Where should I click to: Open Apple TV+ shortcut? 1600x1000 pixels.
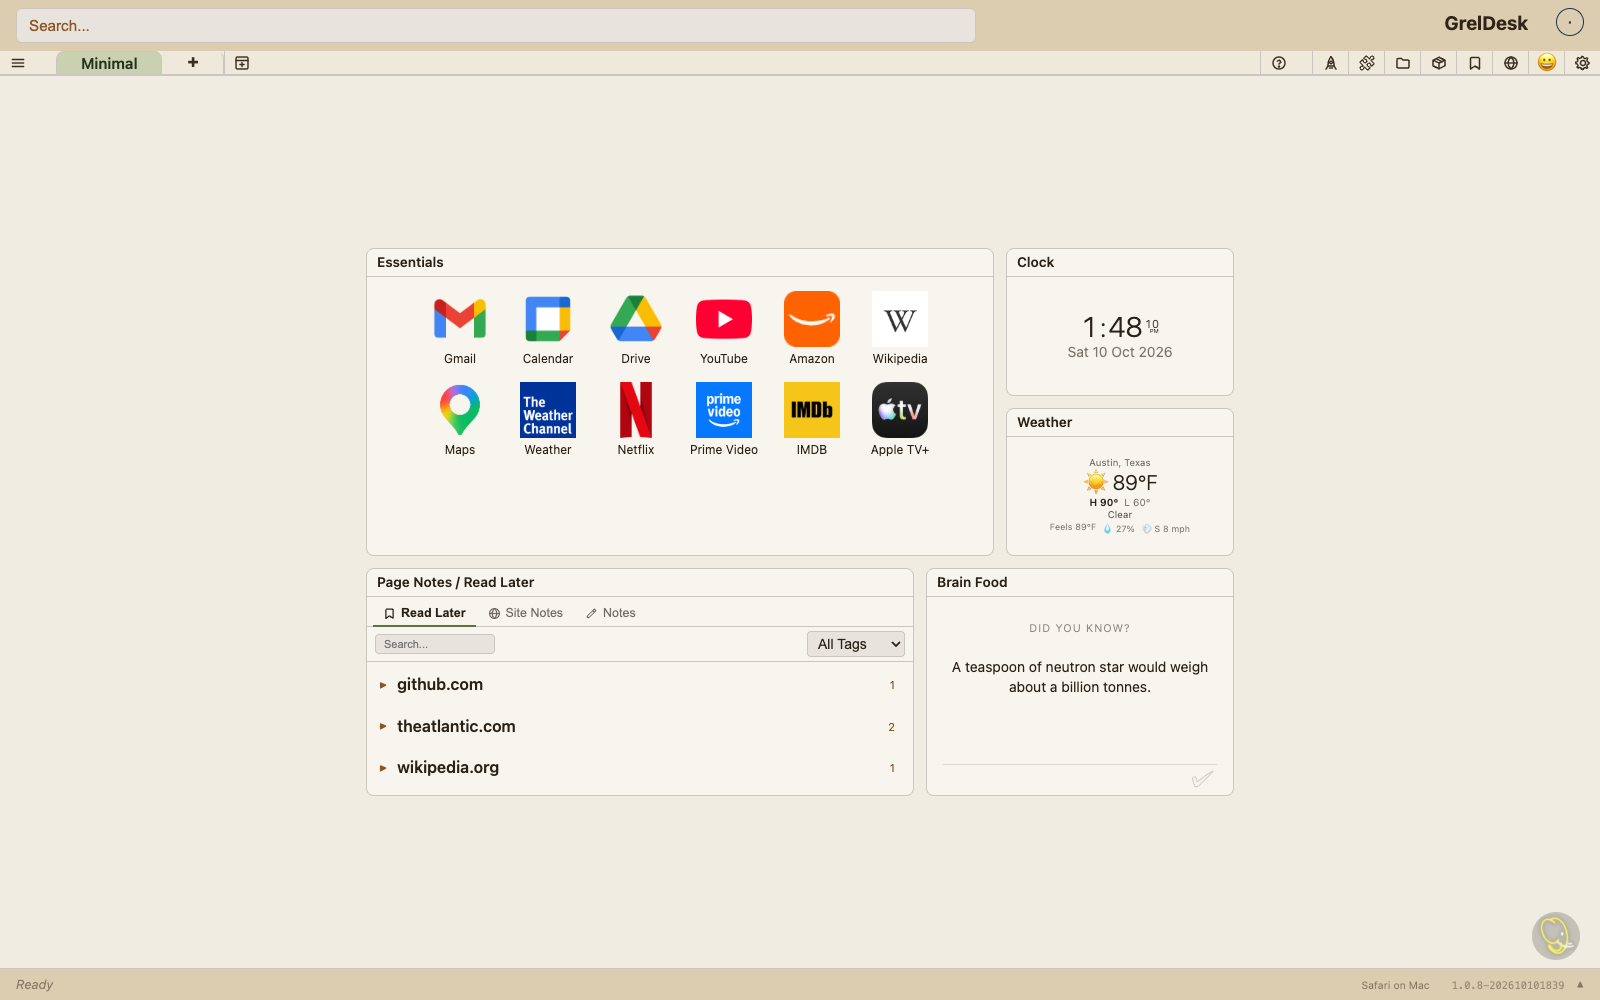[900, 420]
